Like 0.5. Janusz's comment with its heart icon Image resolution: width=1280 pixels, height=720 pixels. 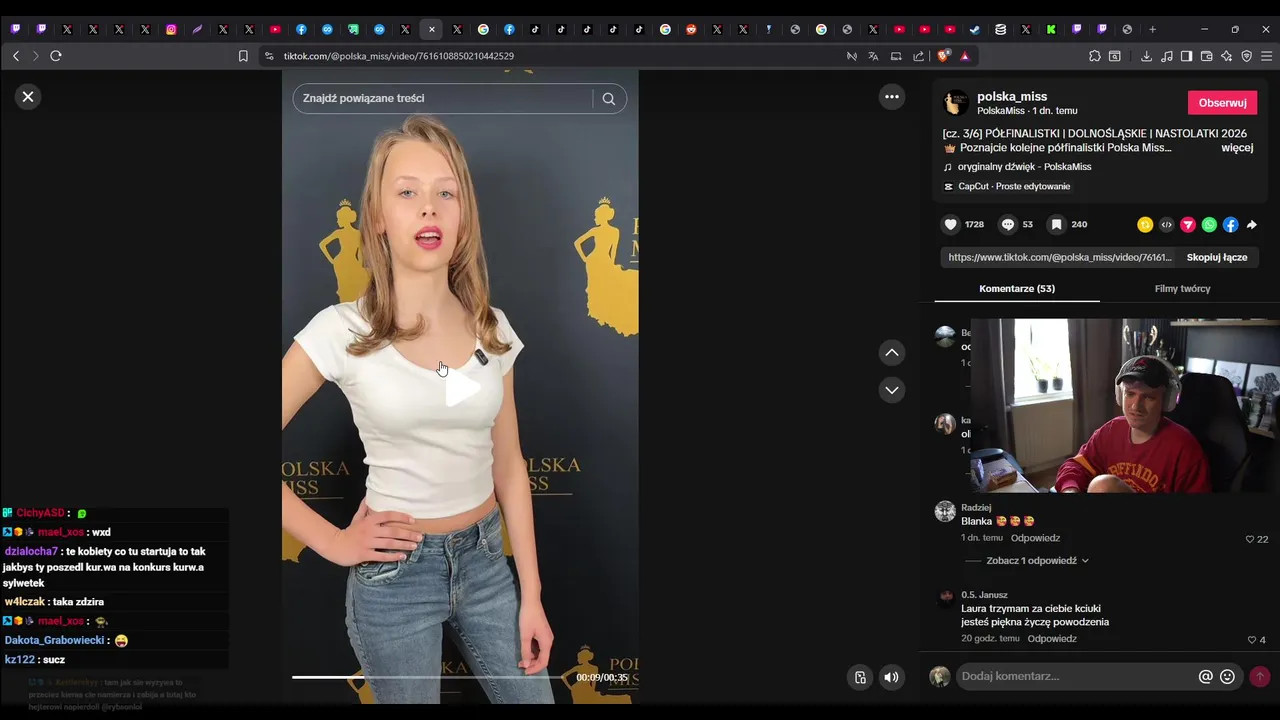[x=1251, y=640]
